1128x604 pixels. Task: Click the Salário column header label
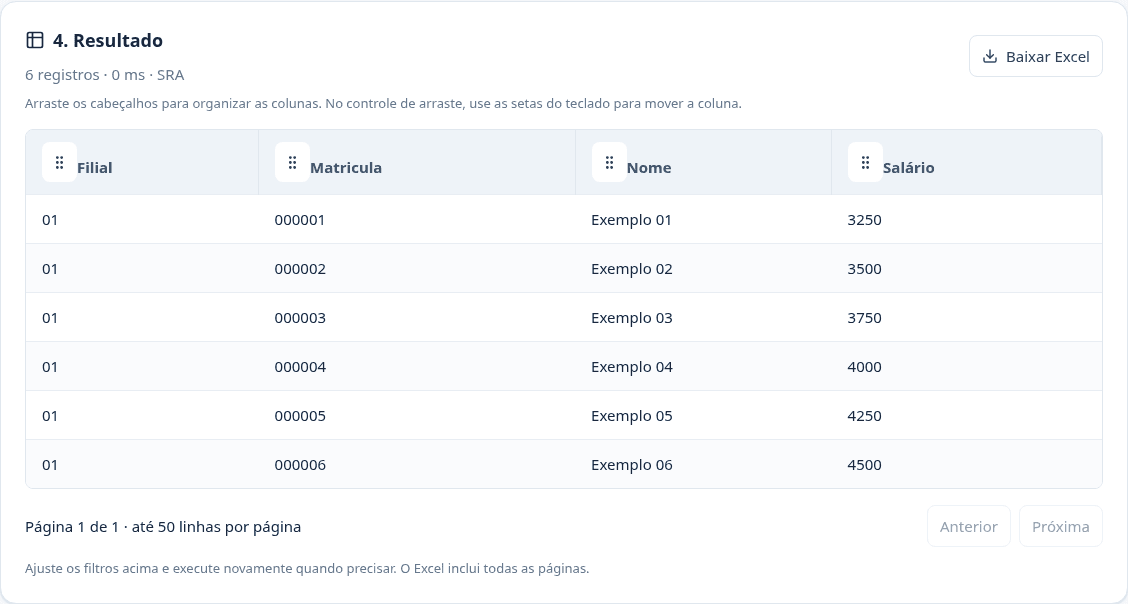[909, 168]
